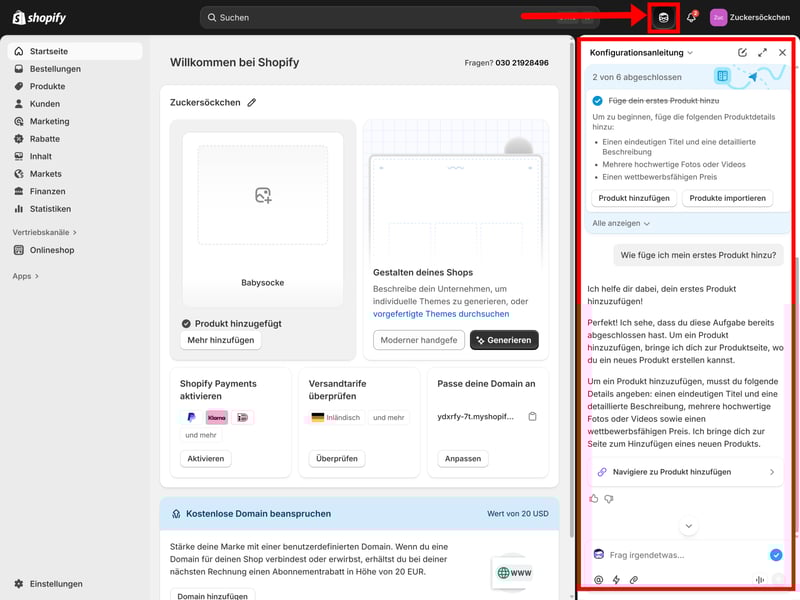This screenshot has width=800, height=600.
Task: Open Bestellungen in the sidebar
Action: click(55, 69)
